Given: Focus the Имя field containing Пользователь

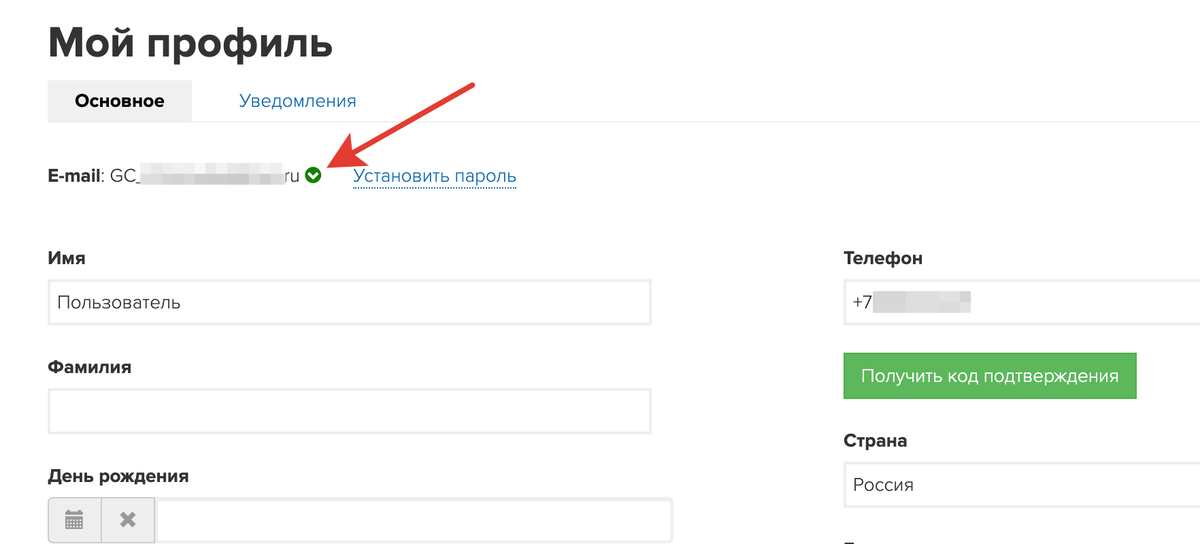Looking at the screenshot, I should click(x=349, y=302).
